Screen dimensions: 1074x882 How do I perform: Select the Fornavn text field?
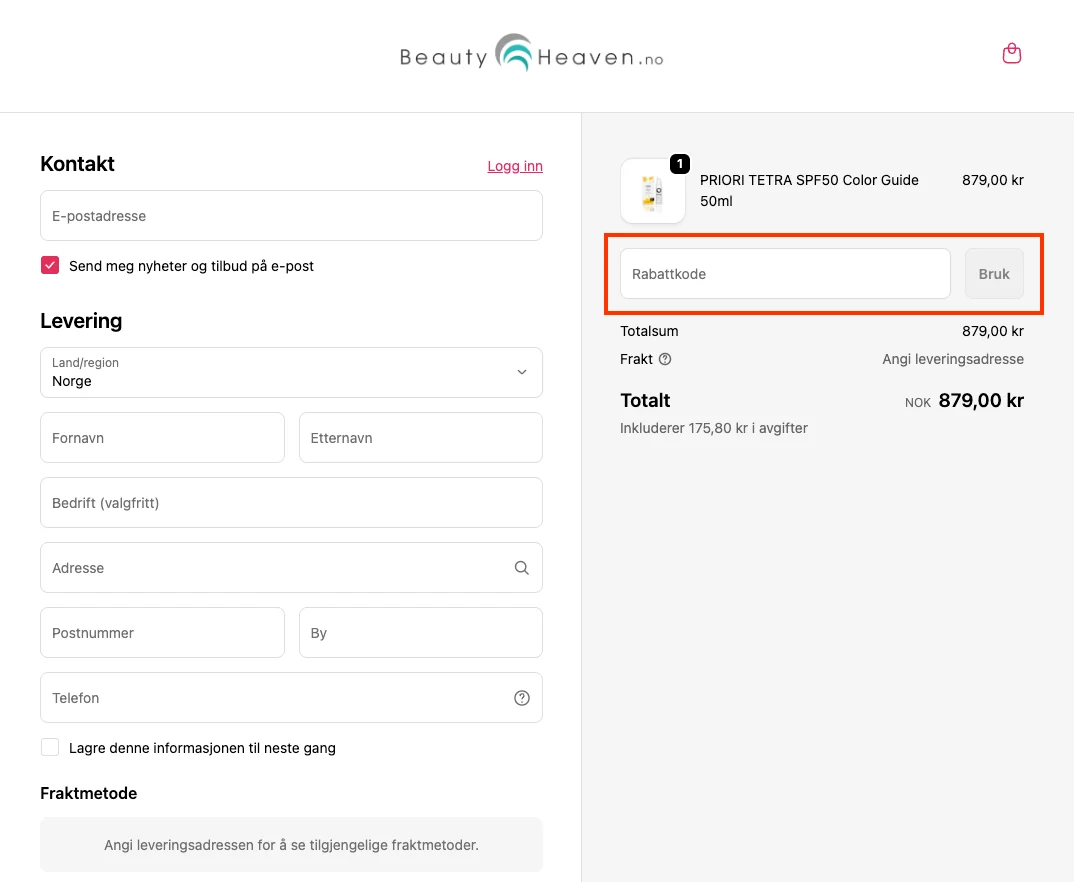coord(162,438)
